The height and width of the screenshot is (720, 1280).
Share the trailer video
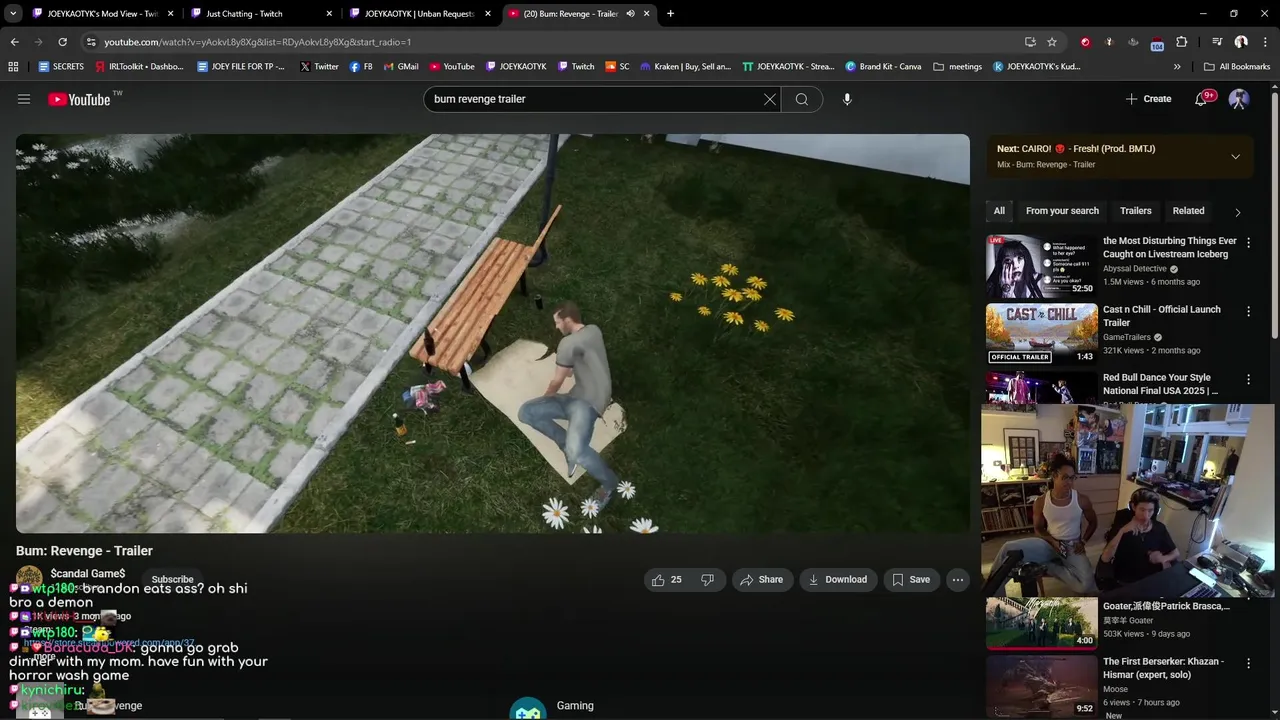click(761, 580)
